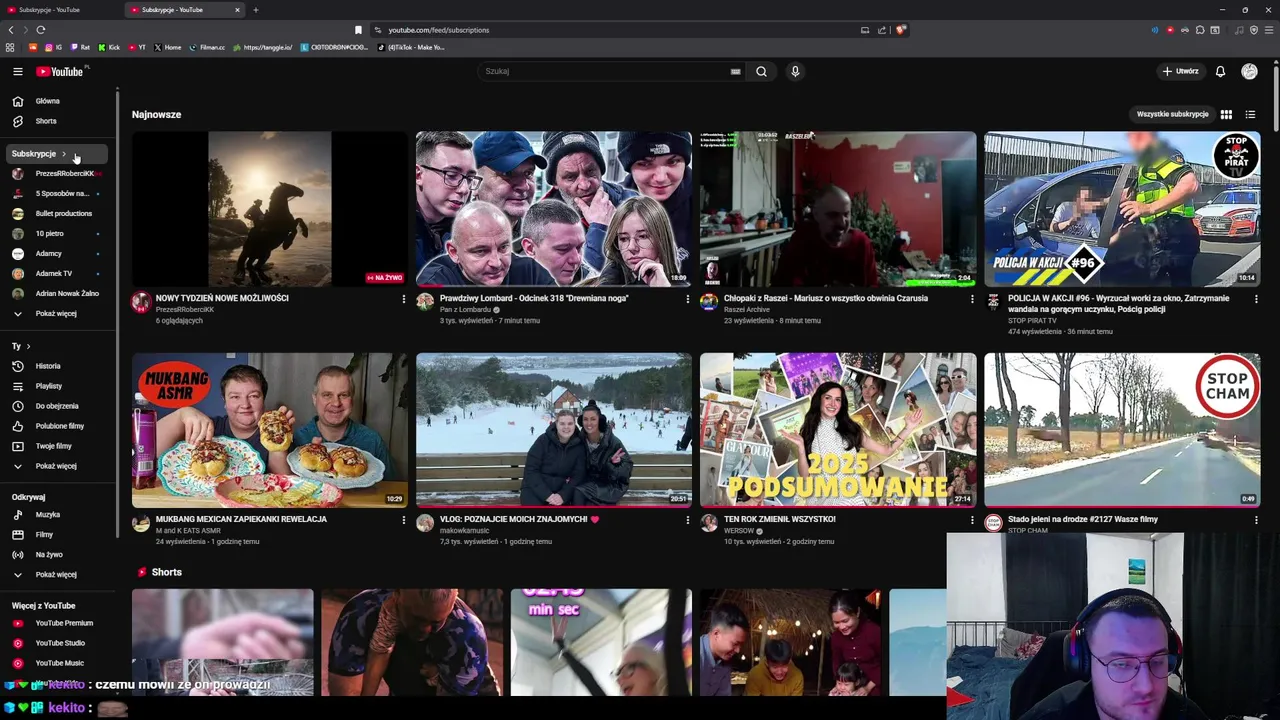Open Do obejrzenia list
The image size is (1280, 720).
point(56,406)
